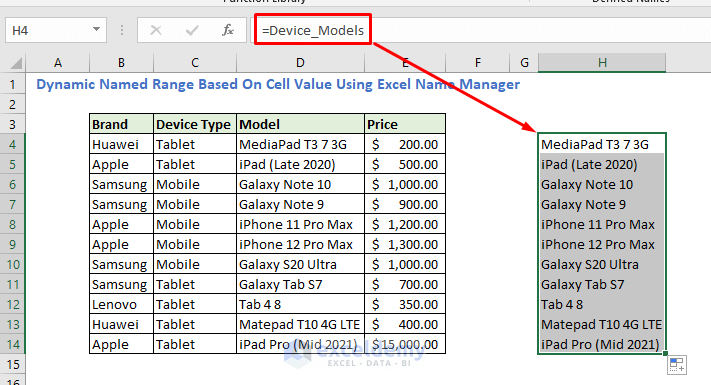Click the Enter checkmark formula bar icon

pos(192,30)
